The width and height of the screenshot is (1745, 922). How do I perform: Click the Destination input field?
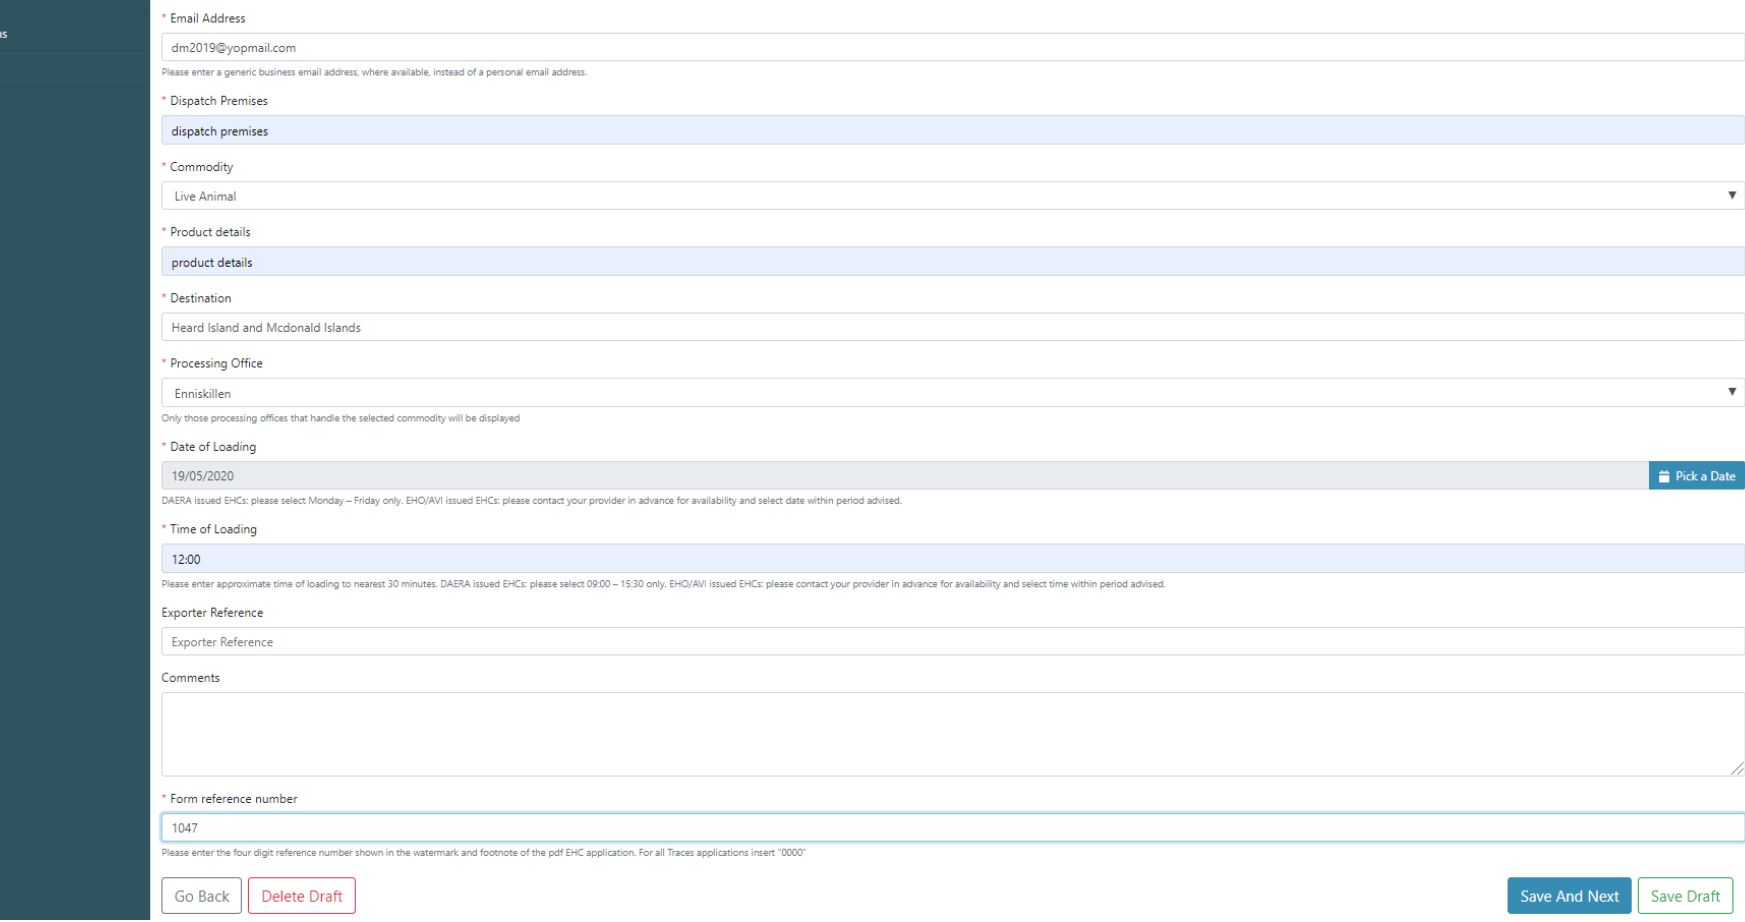[x=953, y=327]
